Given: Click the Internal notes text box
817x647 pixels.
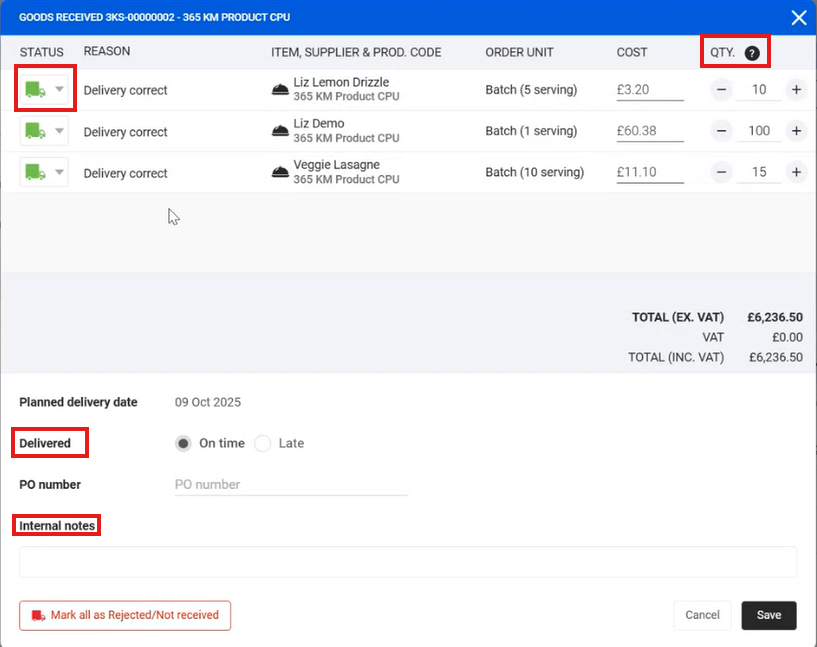Looking at the screenshot, I should 408,562.
